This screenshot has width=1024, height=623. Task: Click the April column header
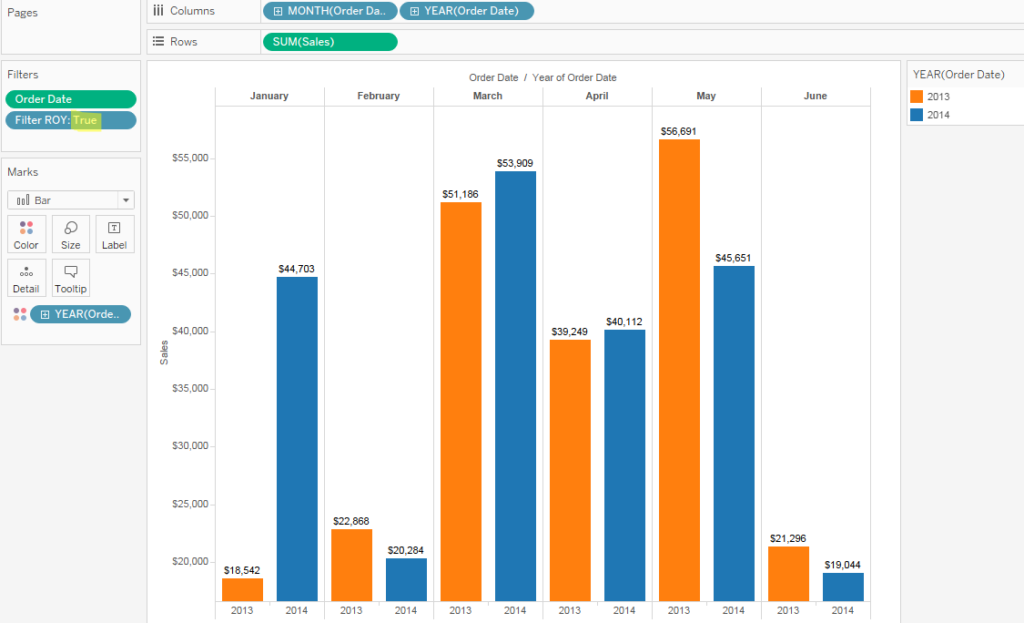tap(597, 96)
